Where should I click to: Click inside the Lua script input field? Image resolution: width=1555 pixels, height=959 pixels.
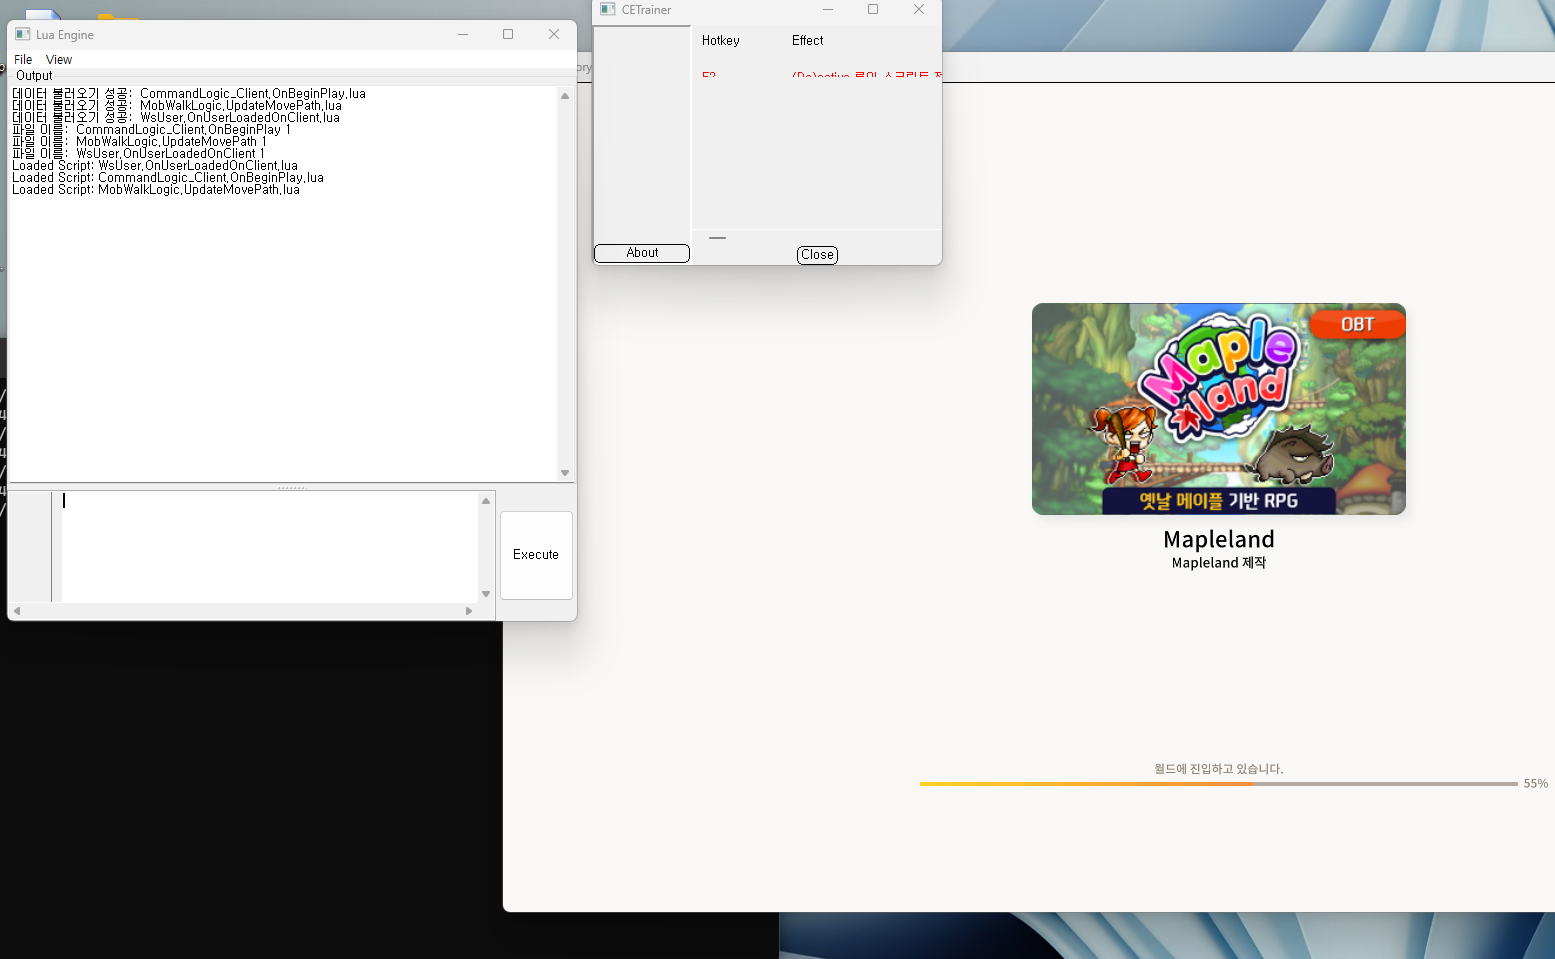pyautogui.click(x=270, y=546)
